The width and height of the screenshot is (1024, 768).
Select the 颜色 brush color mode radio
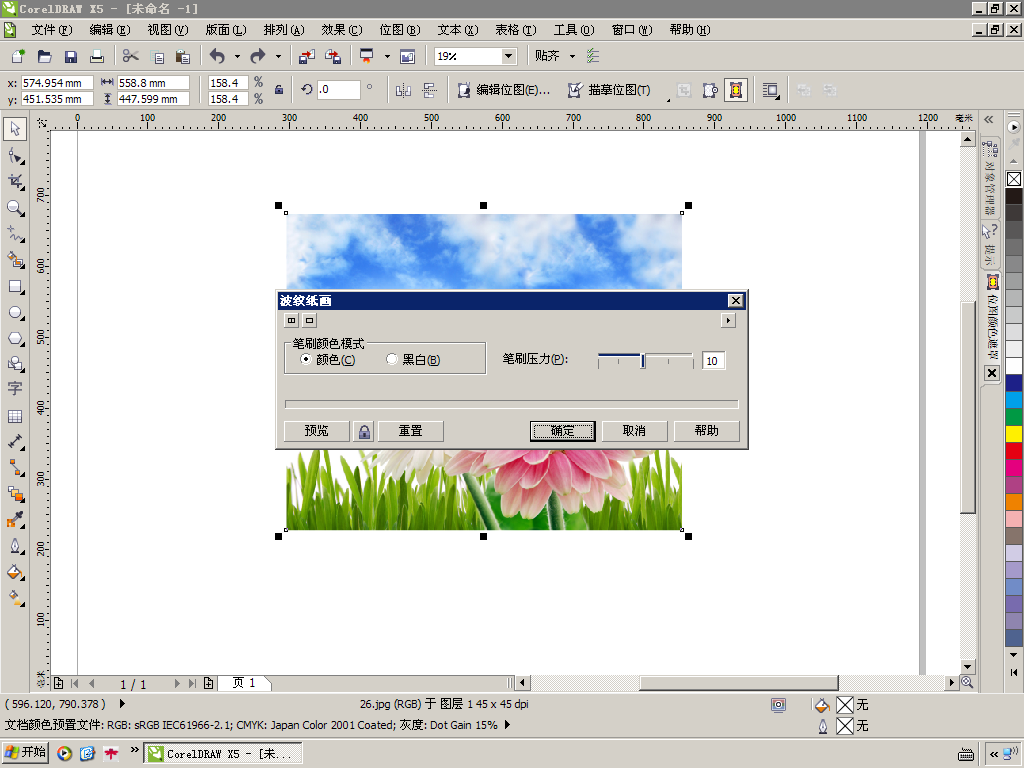[x=305, y=359]
